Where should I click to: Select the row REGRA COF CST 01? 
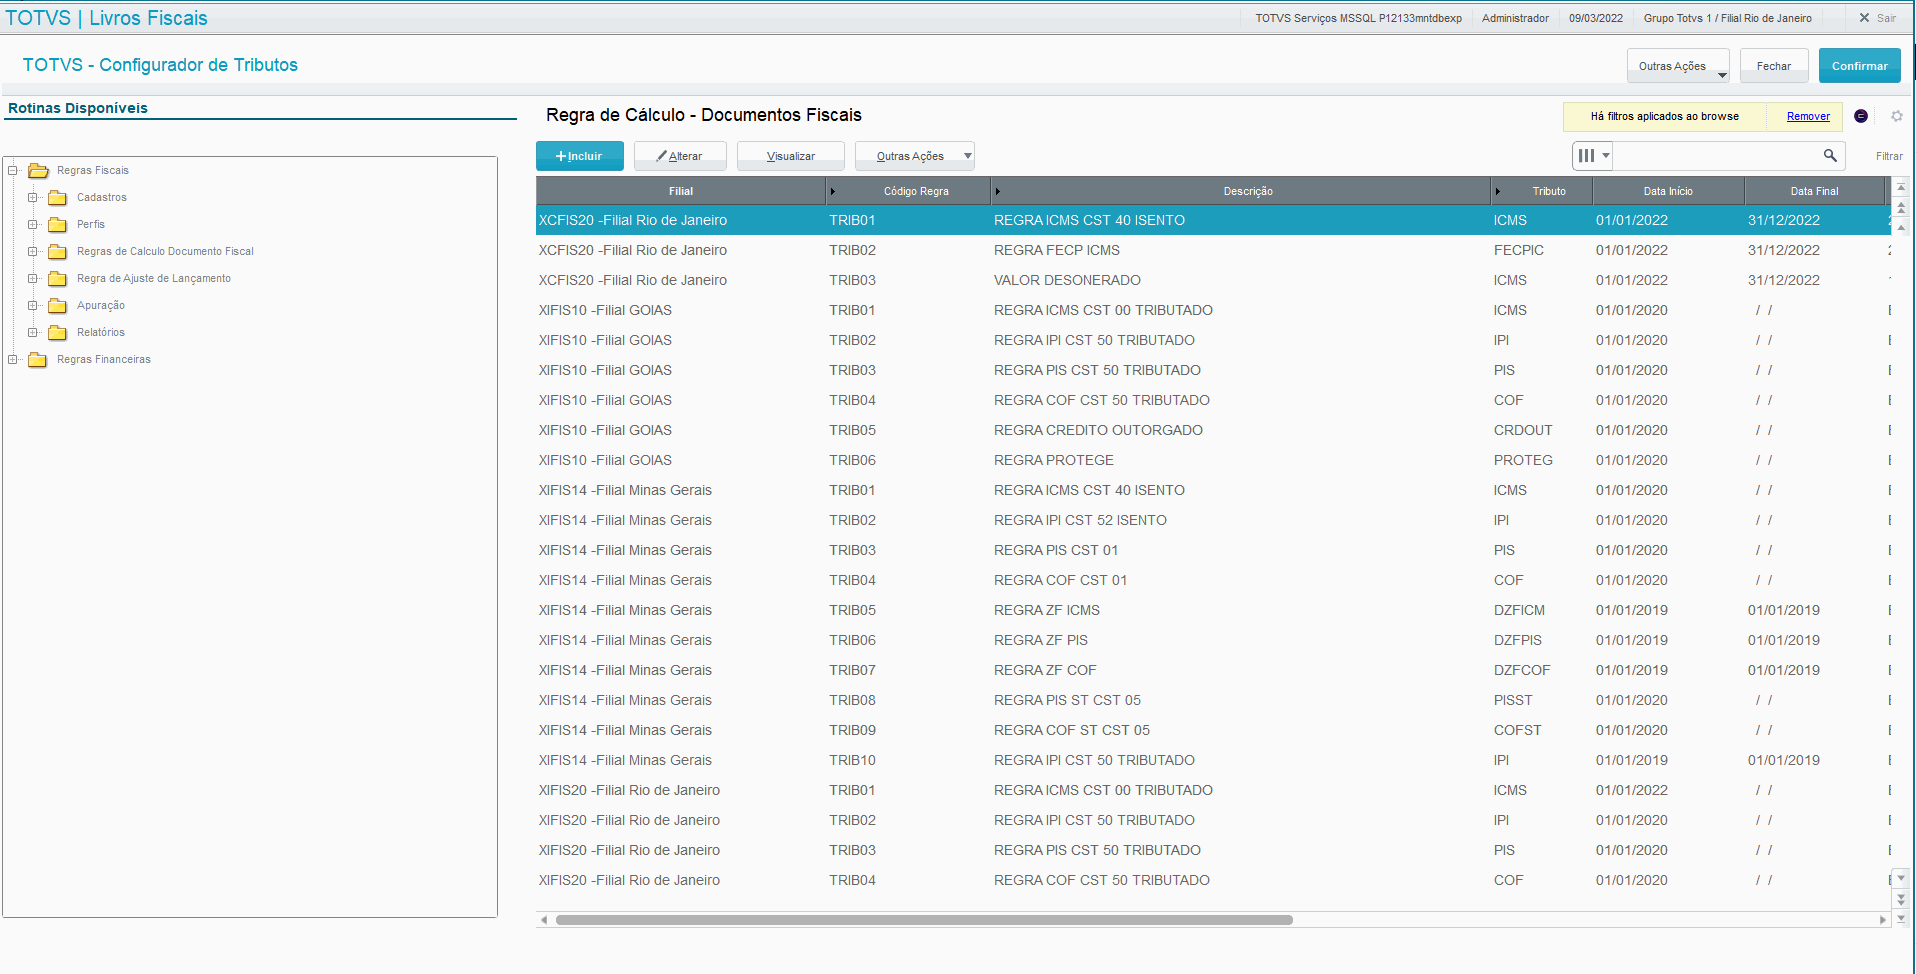[1213, 580]
